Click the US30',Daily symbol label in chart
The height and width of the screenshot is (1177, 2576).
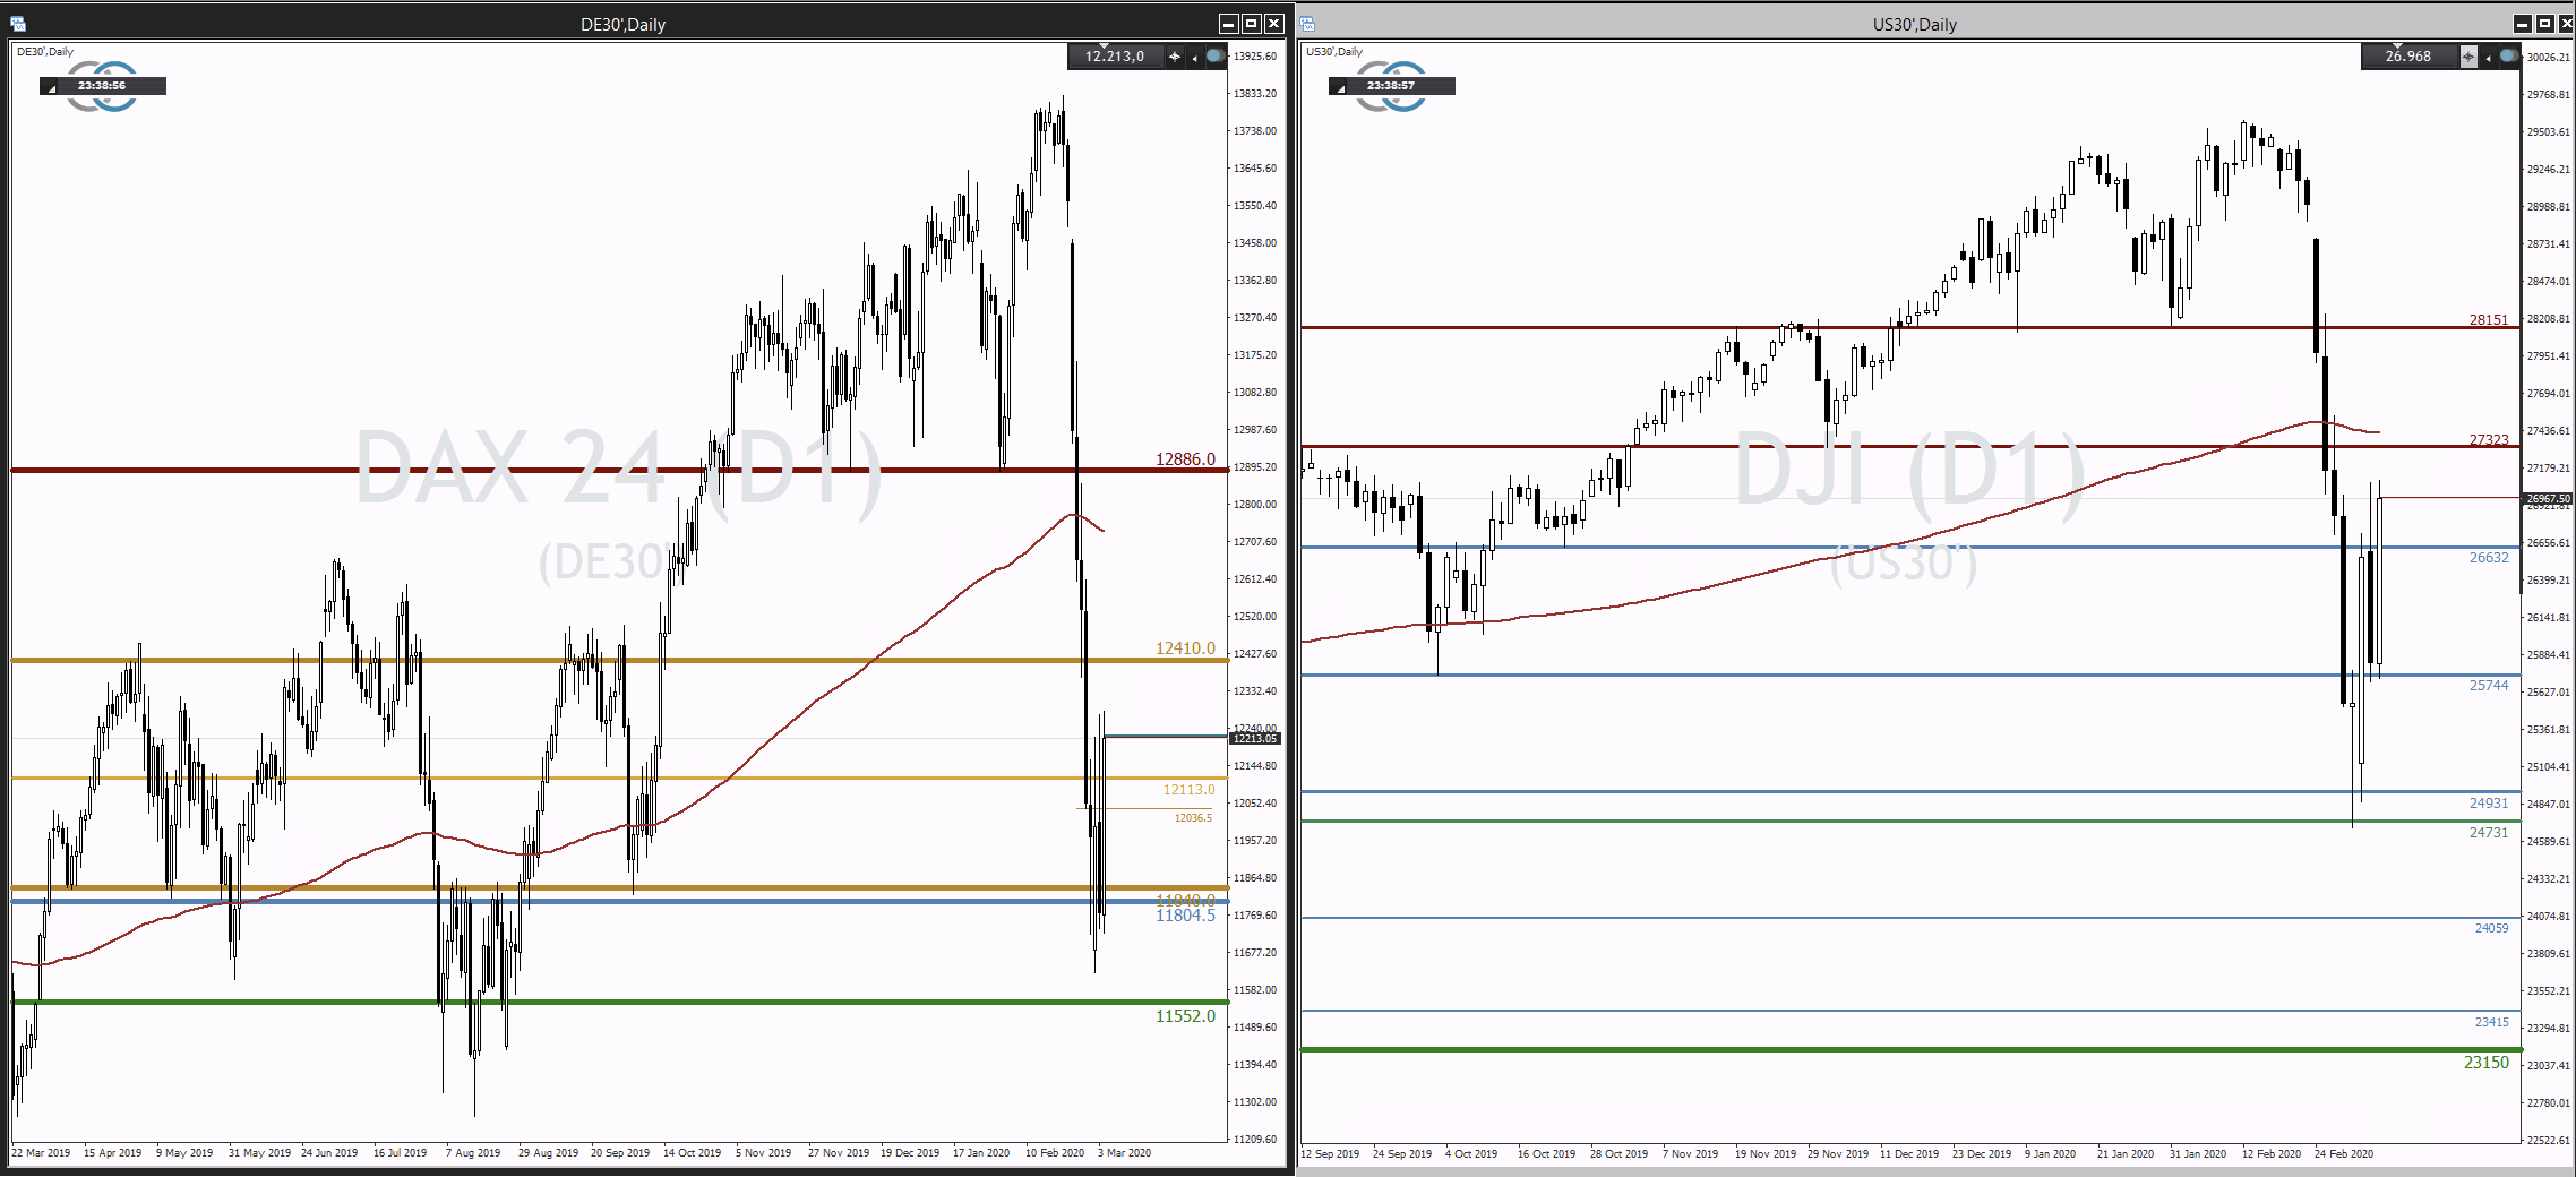click(1334, 52)
